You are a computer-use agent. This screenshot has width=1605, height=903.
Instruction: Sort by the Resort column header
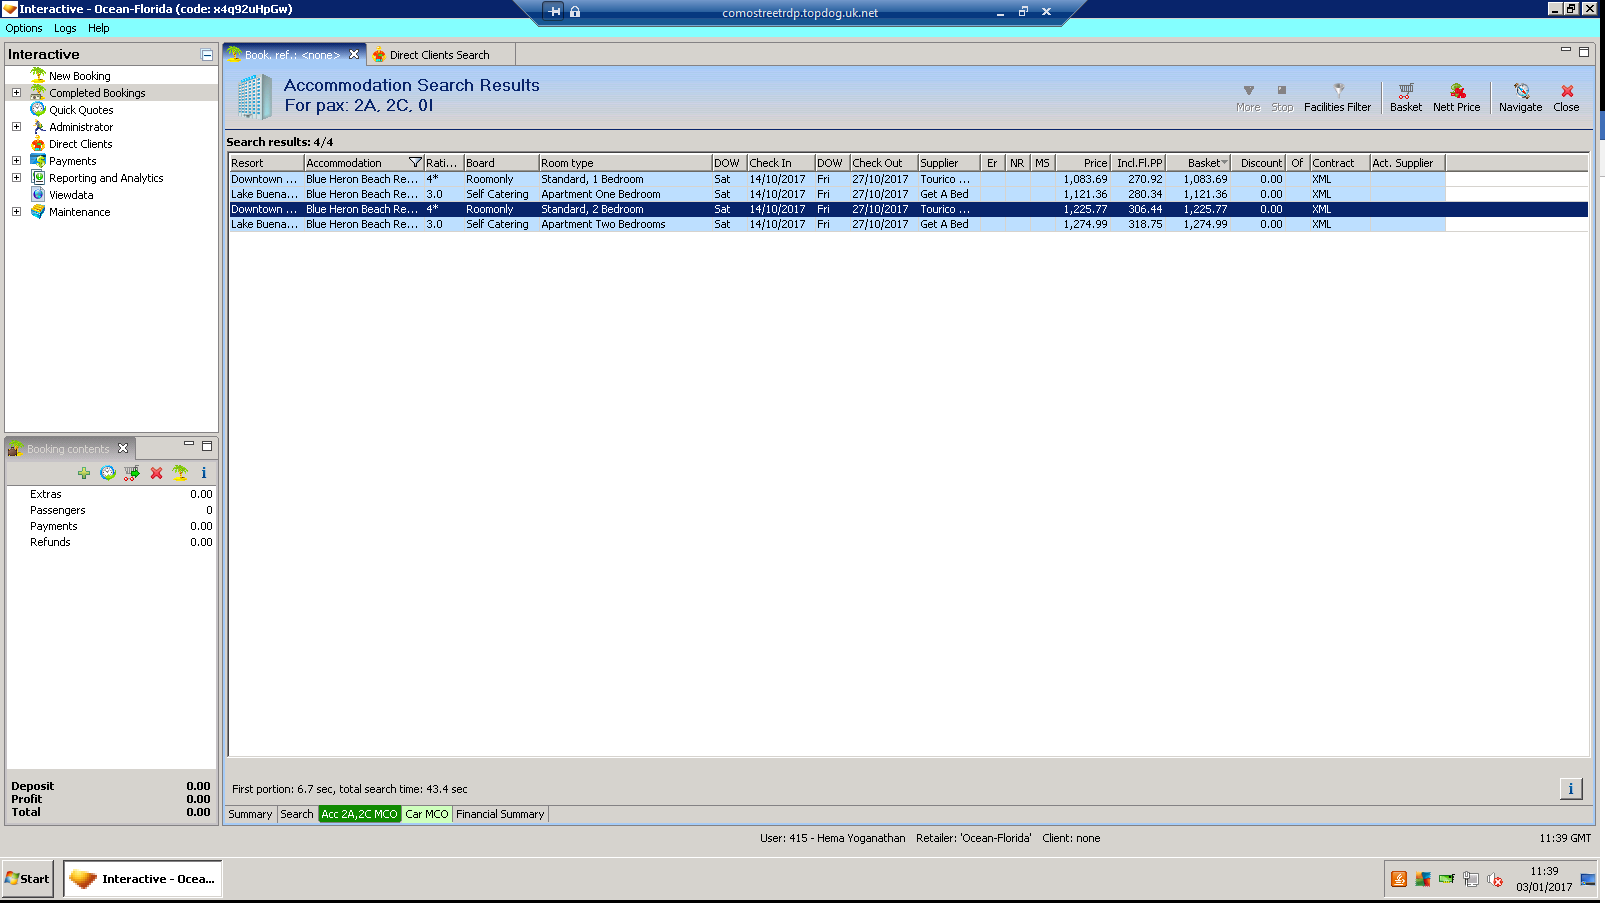[266, 163]
